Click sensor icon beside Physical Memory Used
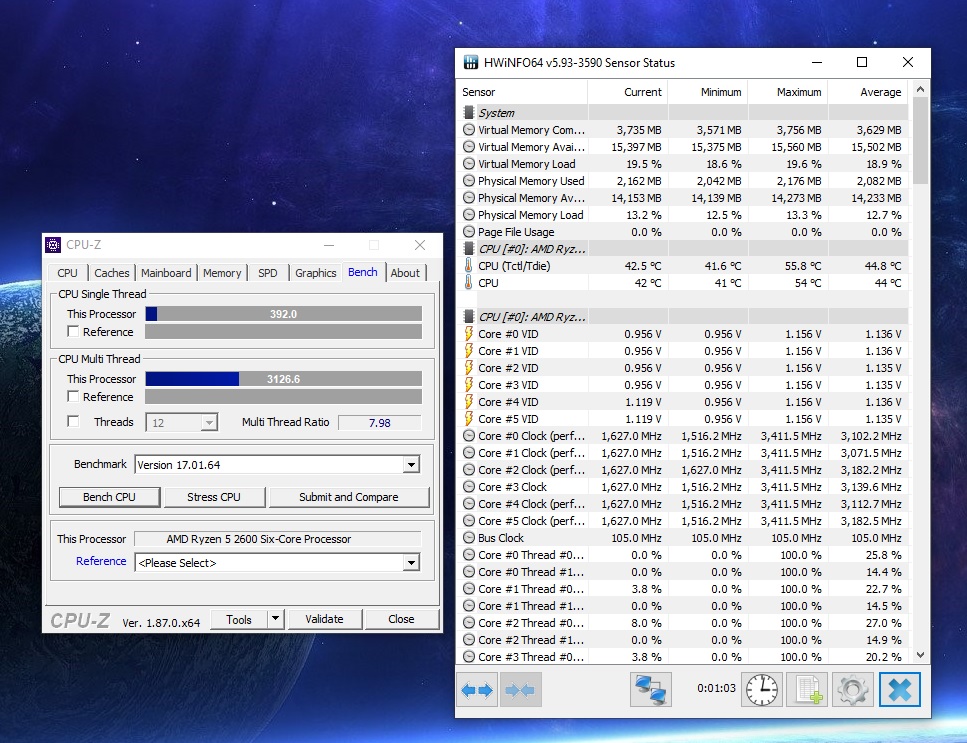The height and width of the screenshot is (743, 967). point(469,181)
